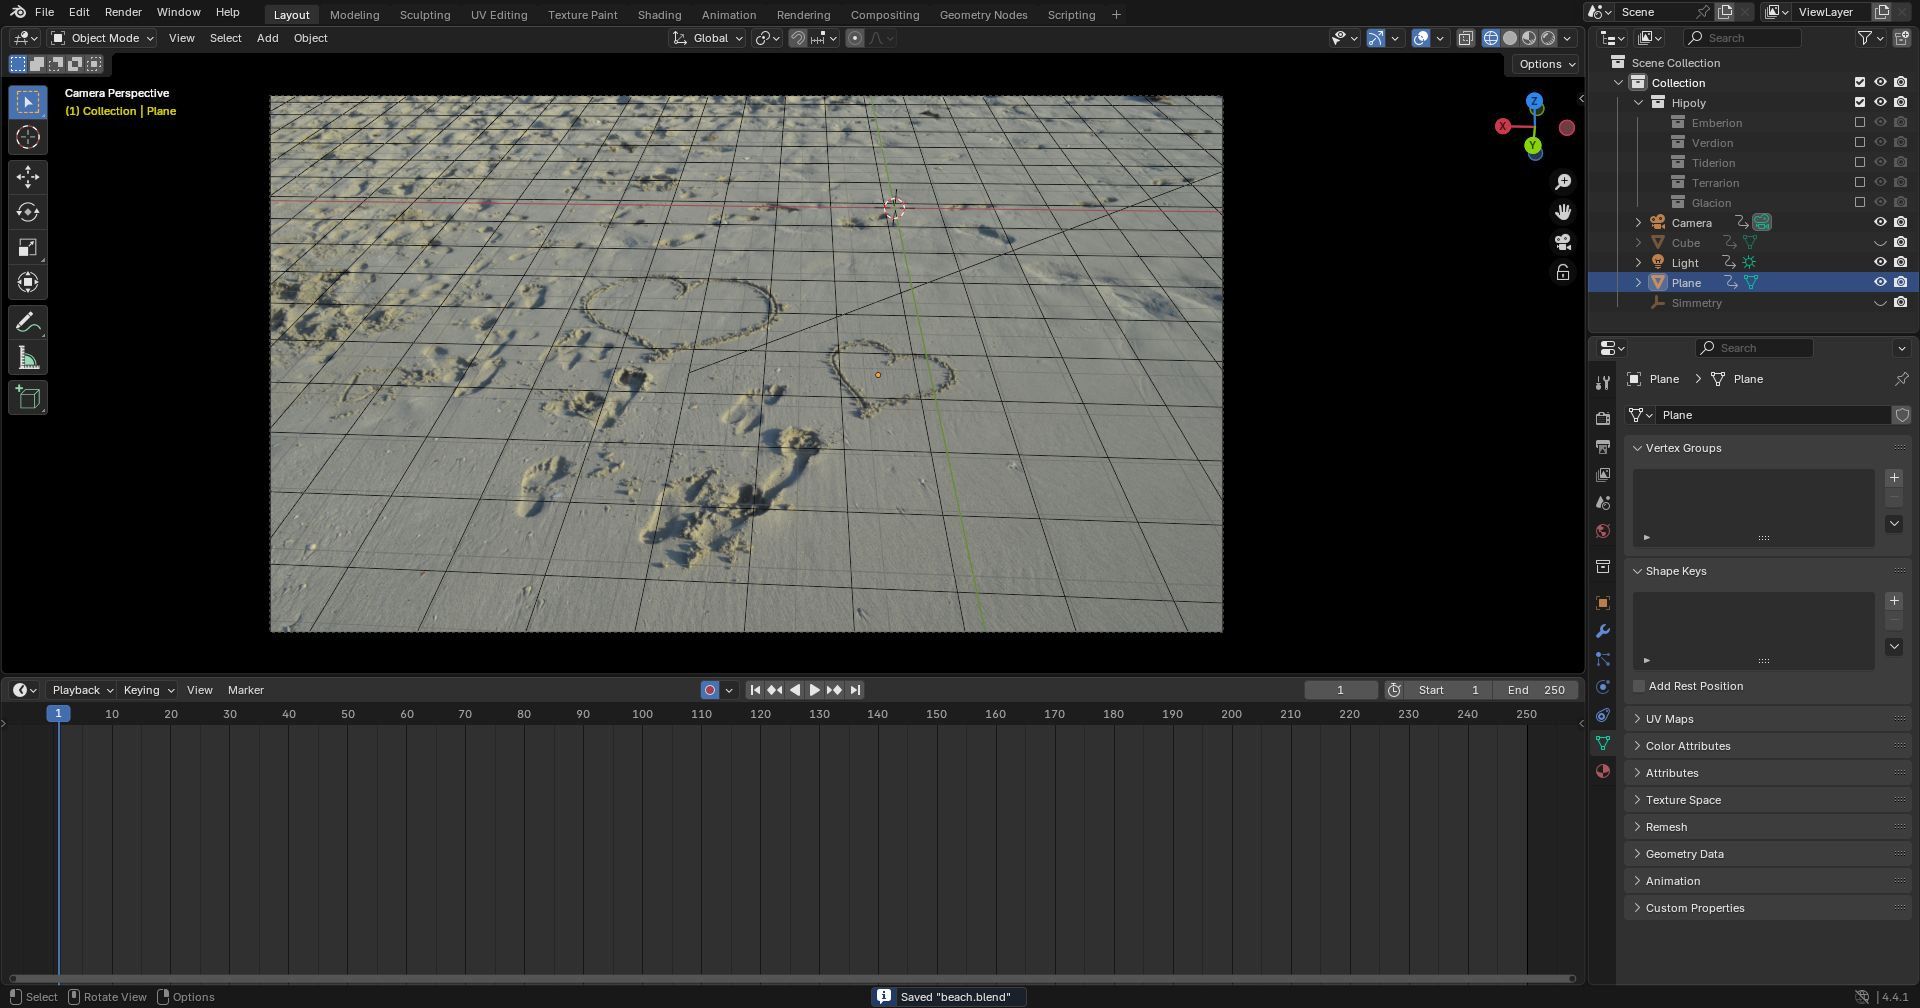Image resolution: width=1920 pixels, height=1008 pixels.
Task: Open the Modifiers properties tab wrench icon
Action: pos(1603,631)
